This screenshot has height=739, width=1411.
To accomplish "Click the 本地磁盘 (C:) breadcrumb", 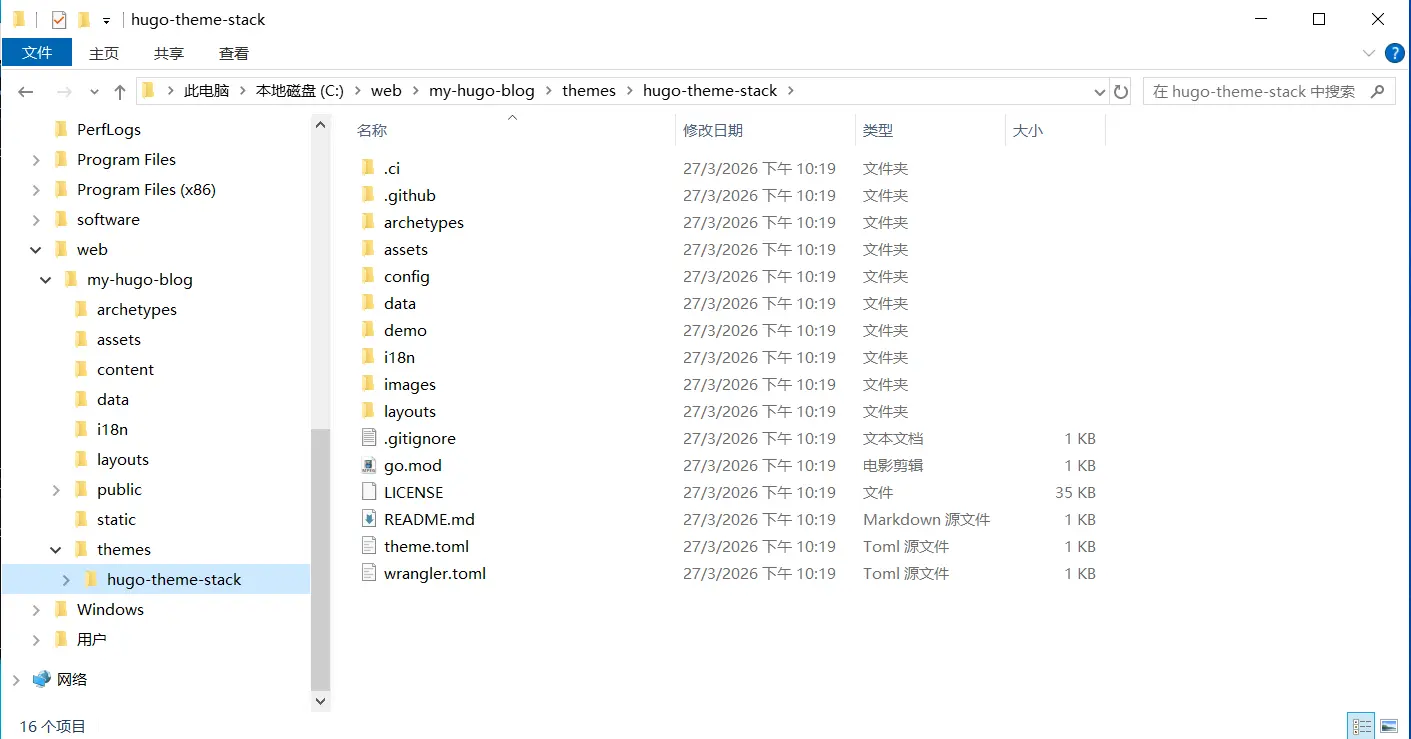I will (x=300, y=91).
